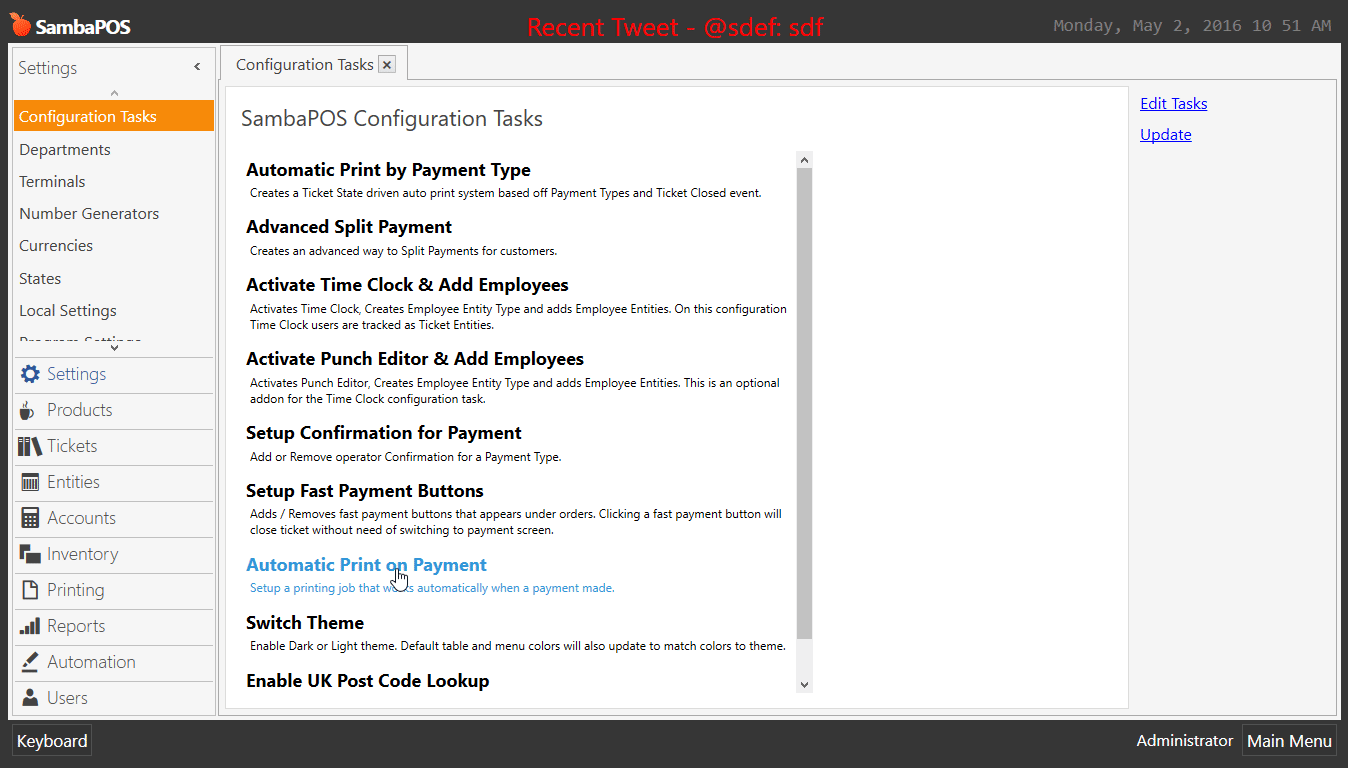Click the date and time display
The width and height of the screenshot is (1348, 768).
tap(1192, 26)
